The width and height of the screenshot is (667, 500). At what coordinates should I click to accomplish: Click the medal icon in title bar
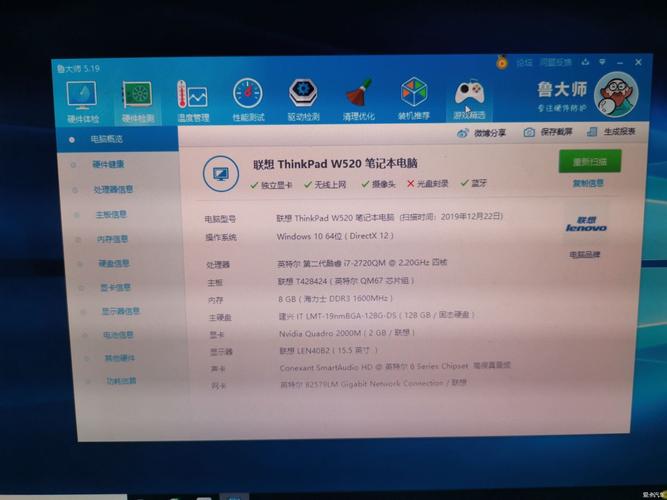tap(502, 63)
